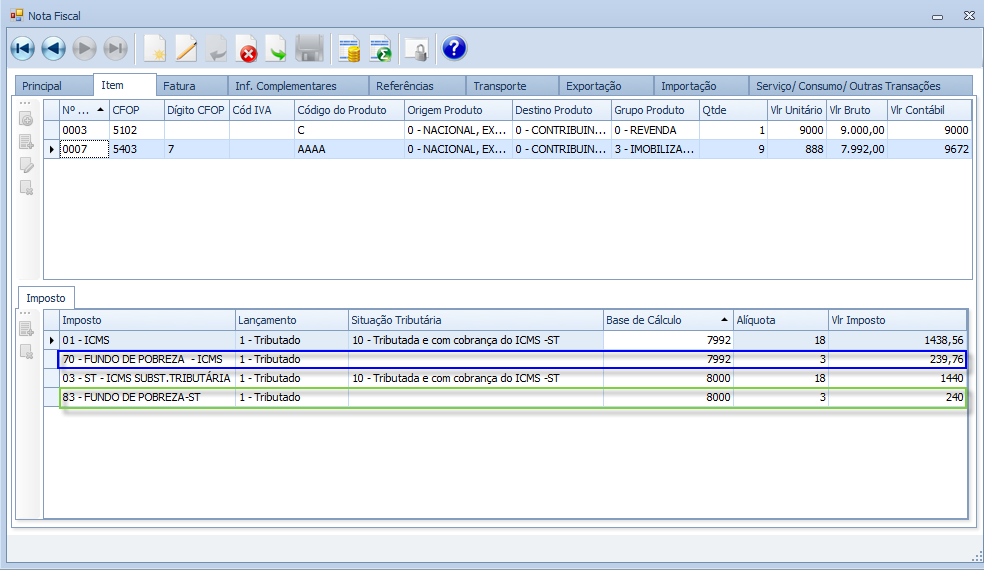Open help with the question mark icon
Screen dimensions: 984x570
[454, 48]
